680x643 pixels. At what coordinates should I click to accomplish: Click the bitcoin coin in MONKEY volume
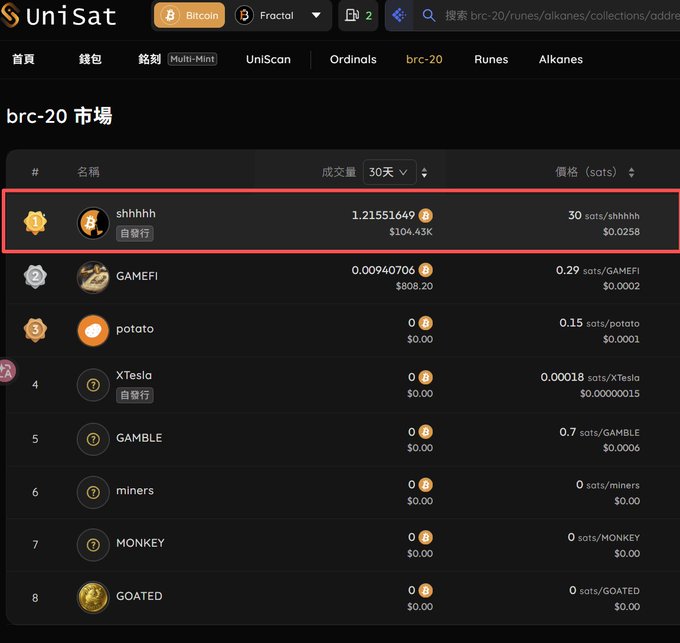pos(425,538)
